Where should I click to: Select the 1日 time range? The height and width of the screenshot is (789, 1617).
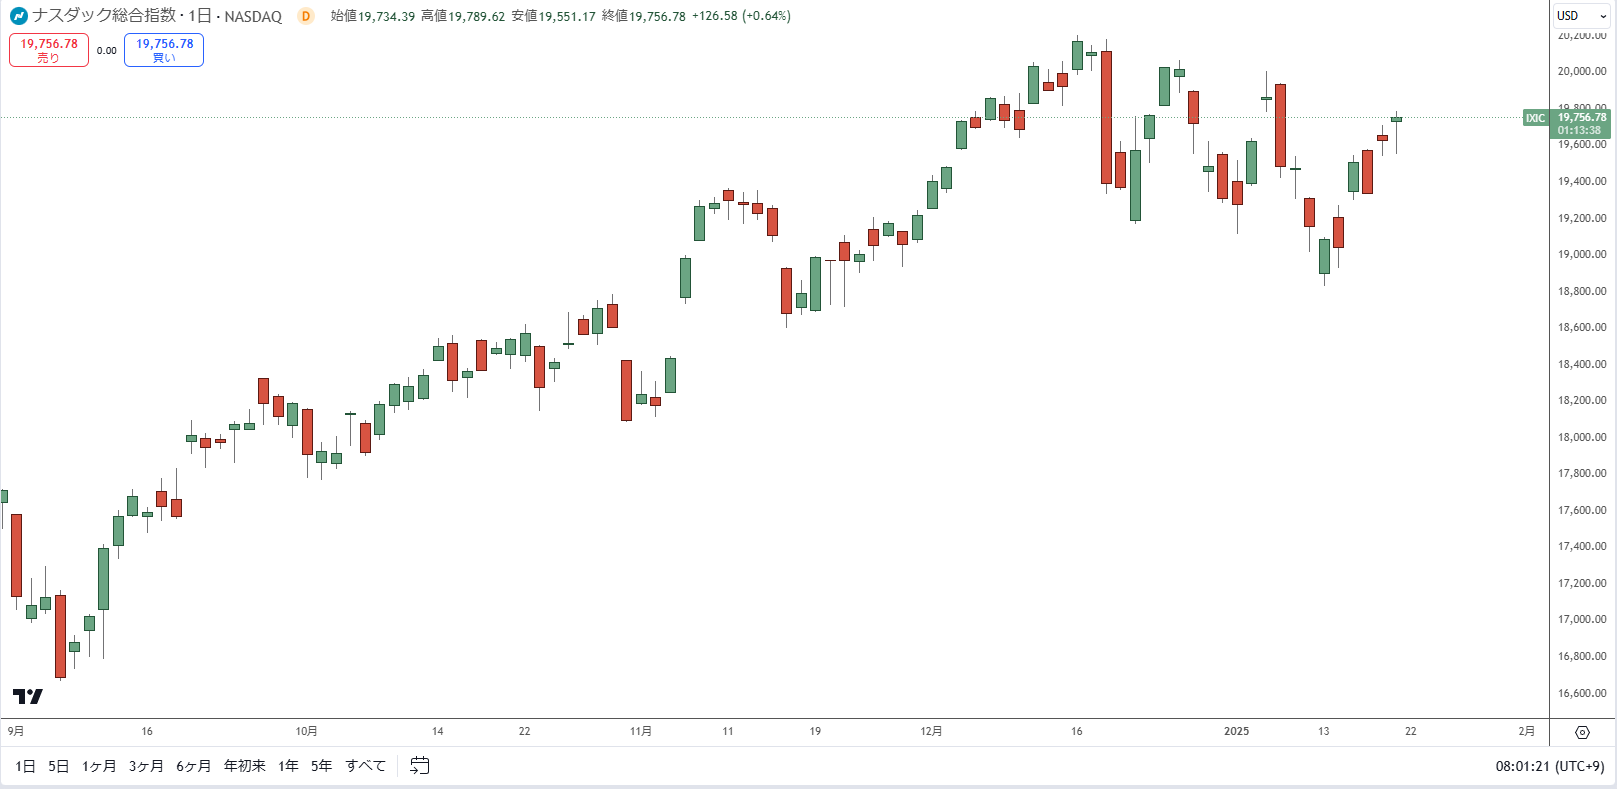[26, 766]
